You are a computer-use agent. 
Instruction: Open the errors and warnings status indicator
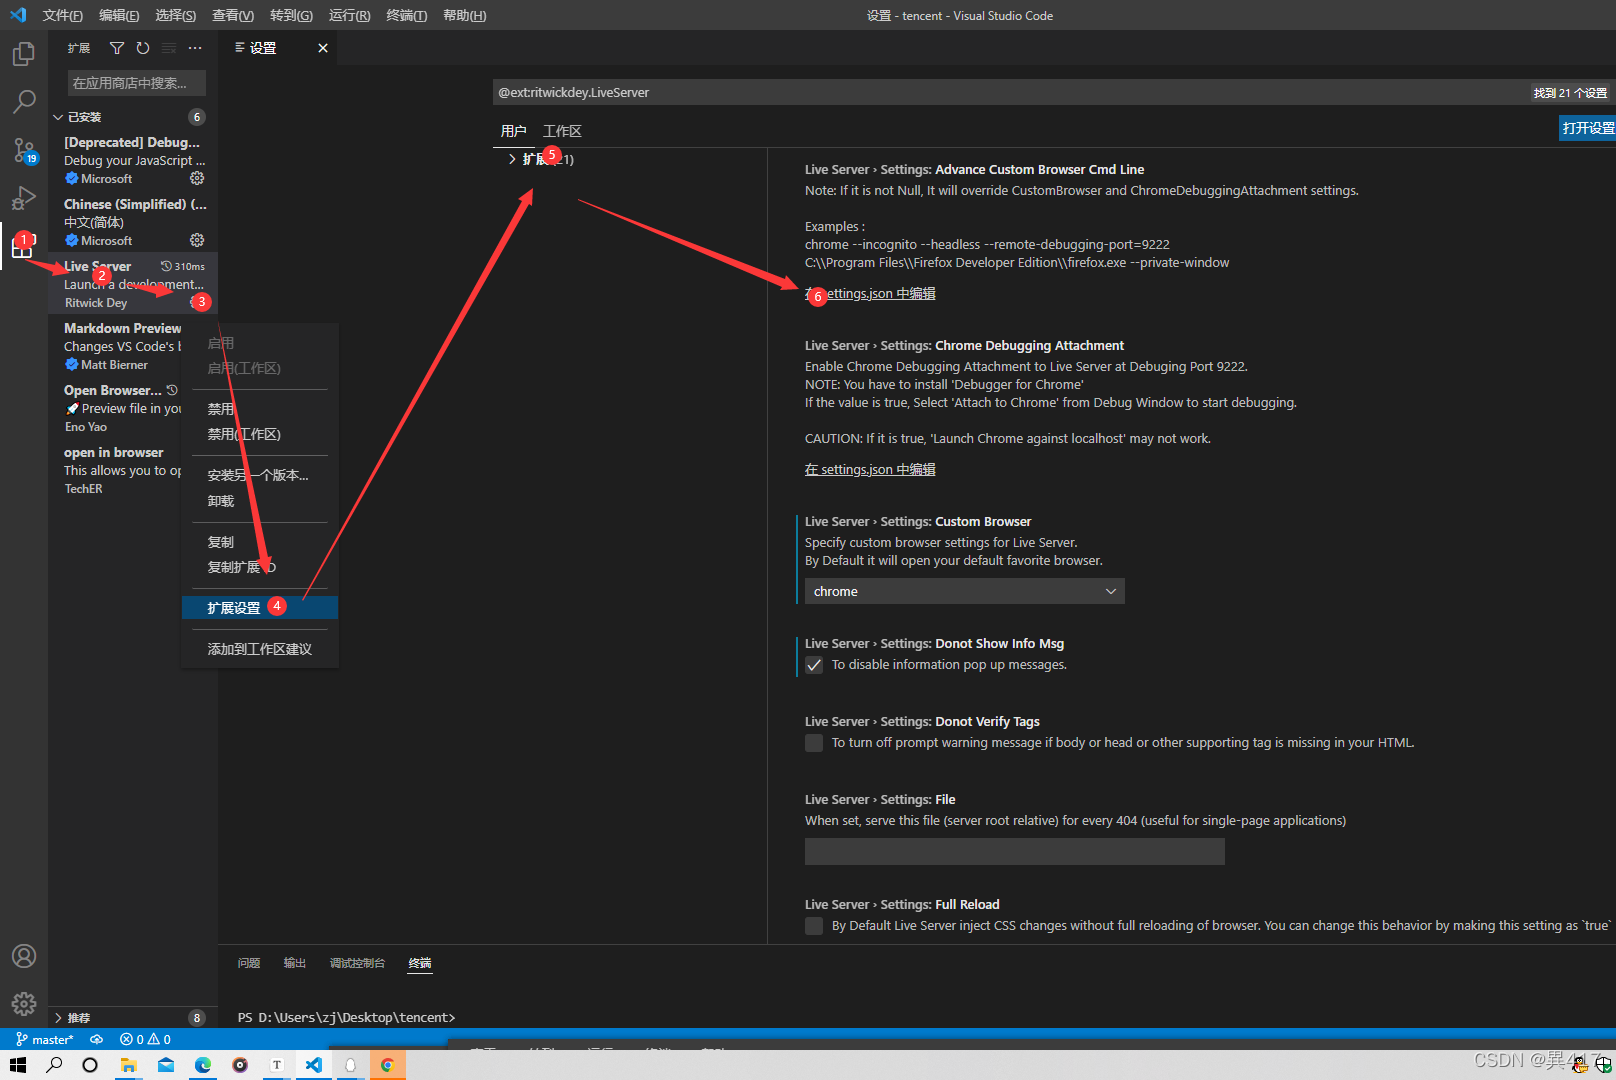click(145, 1039)
